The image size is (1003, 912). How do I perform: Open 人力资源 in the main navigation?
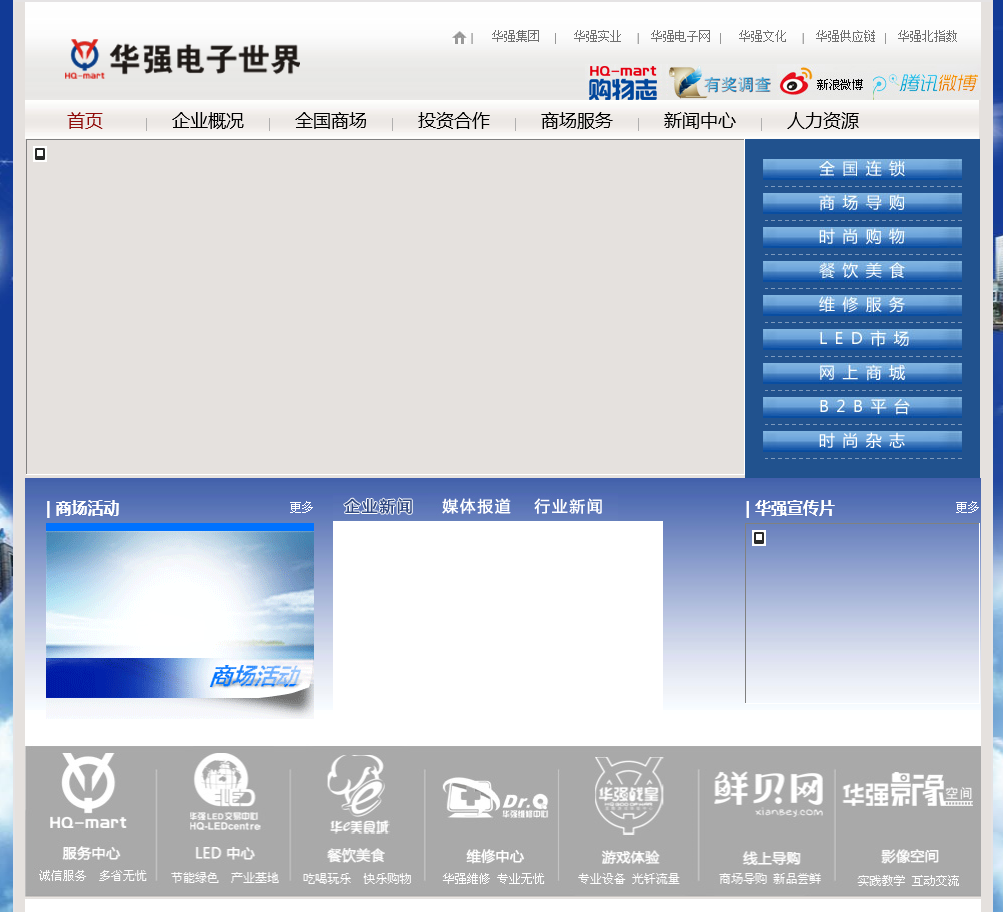[x=823, y=121]
